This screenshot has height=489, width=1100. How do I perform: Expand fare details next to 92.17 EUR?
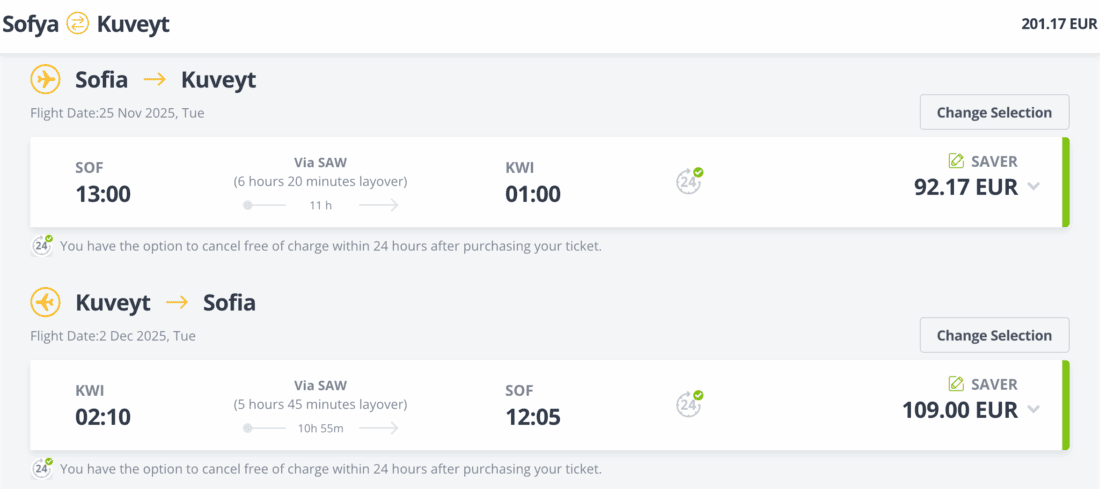(1033, 187)
